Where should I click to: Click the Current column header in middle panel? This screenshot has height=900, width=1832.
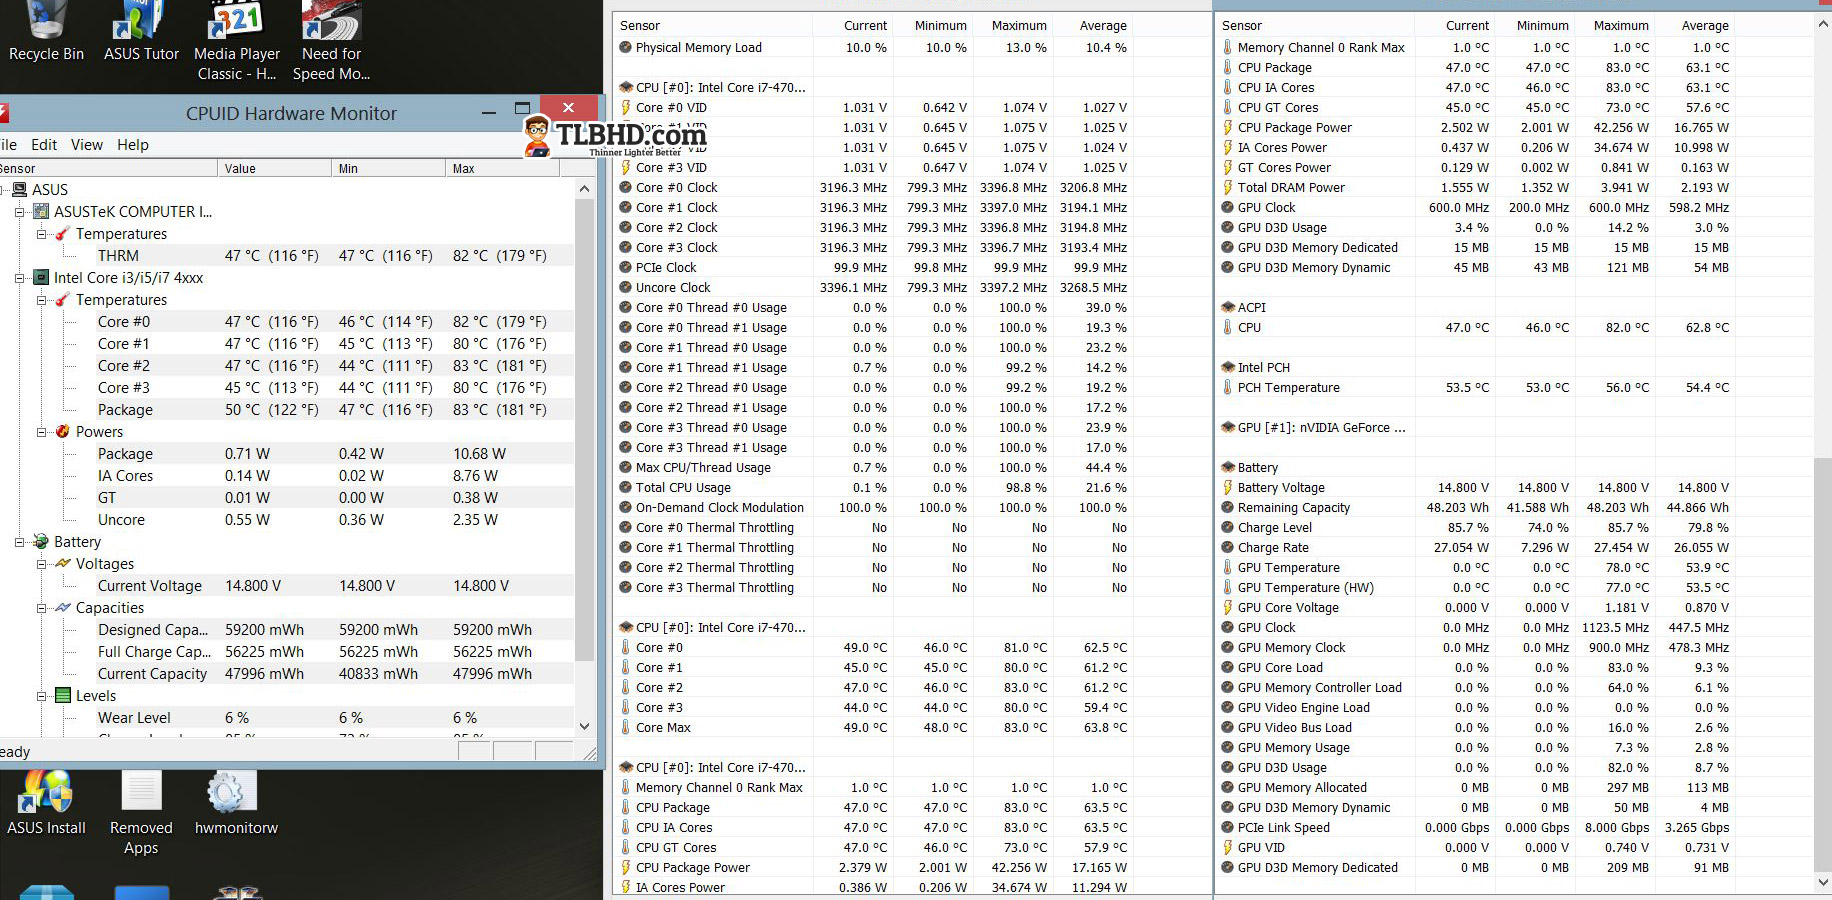(853, 25)
